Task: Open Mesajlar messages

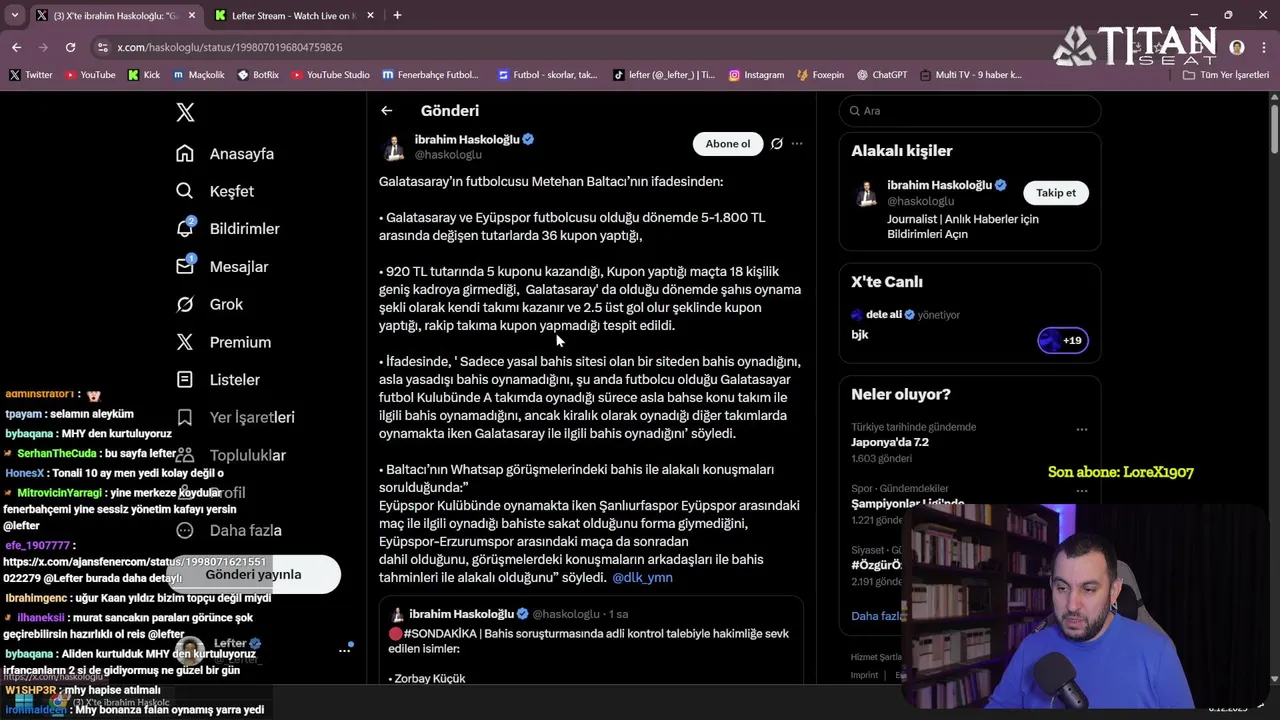Action: (x=222, y=267)
